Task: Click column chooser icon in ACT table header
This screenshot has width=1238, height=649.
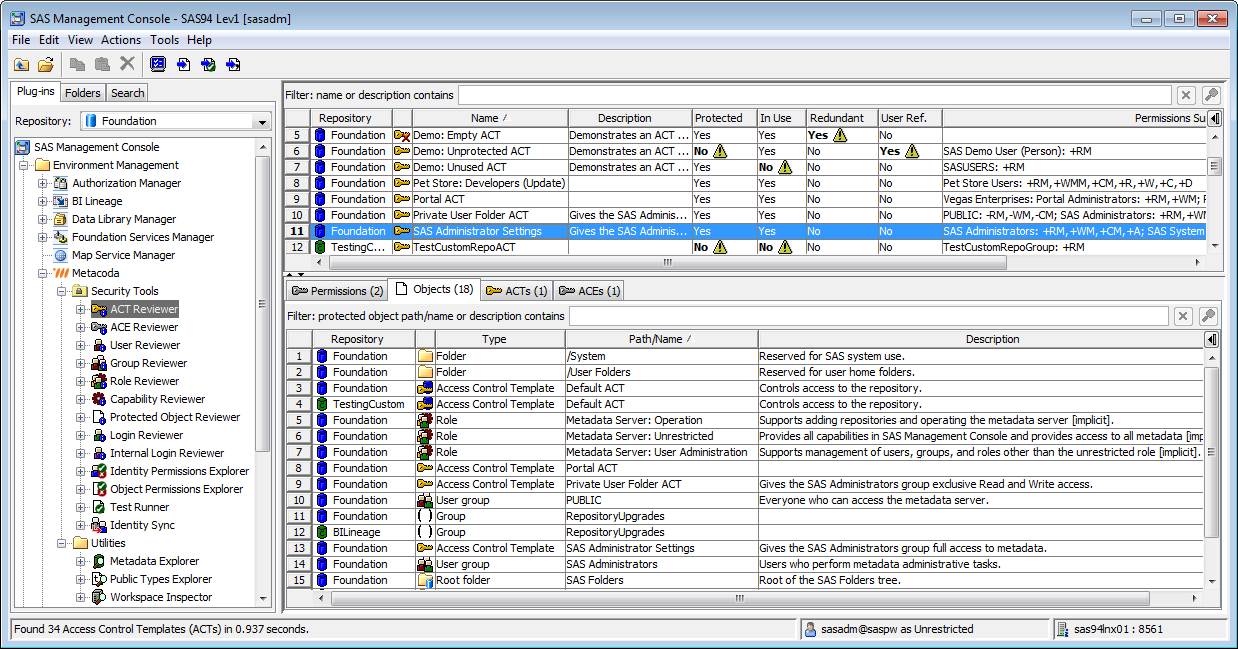Action: [x=1215, y=118]
